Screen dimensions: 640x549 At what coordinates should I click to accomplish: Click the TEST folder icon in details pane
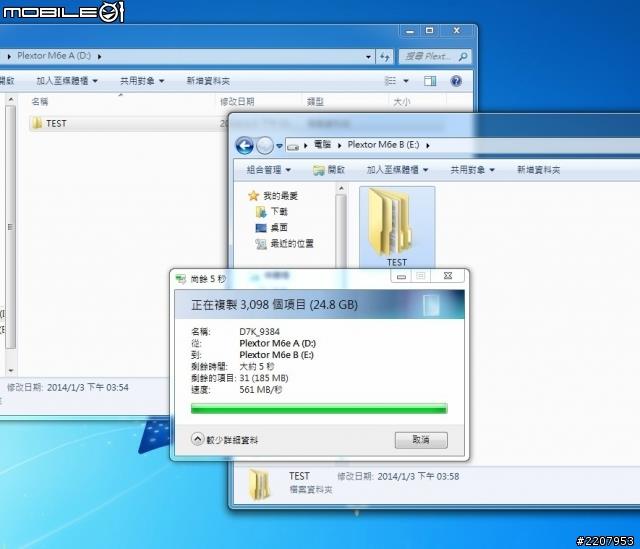tap(259, 484)
